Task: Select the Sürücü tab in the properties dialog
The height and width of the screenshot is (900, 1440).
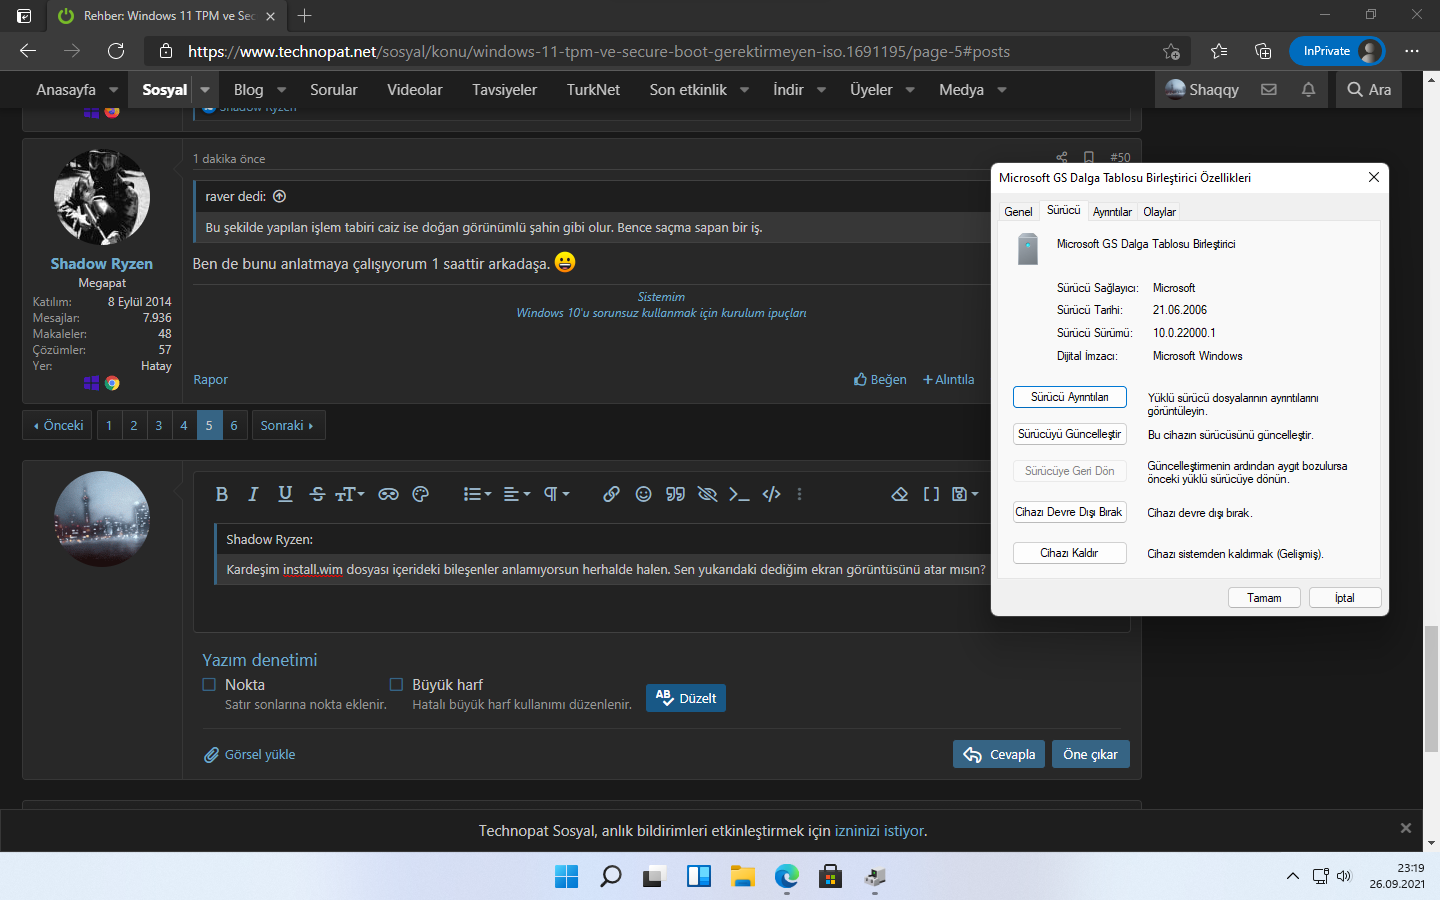Action: (x=1063, y=210)
